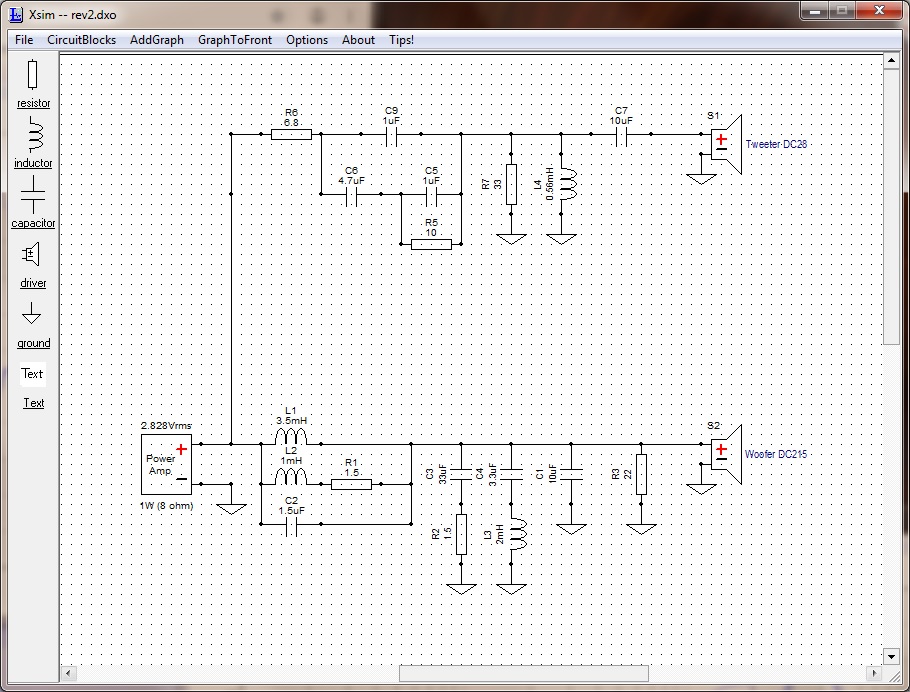Click the inductor label in palette
The height and width of the screenshot is (692, 910).
click(x=33, y=163)
